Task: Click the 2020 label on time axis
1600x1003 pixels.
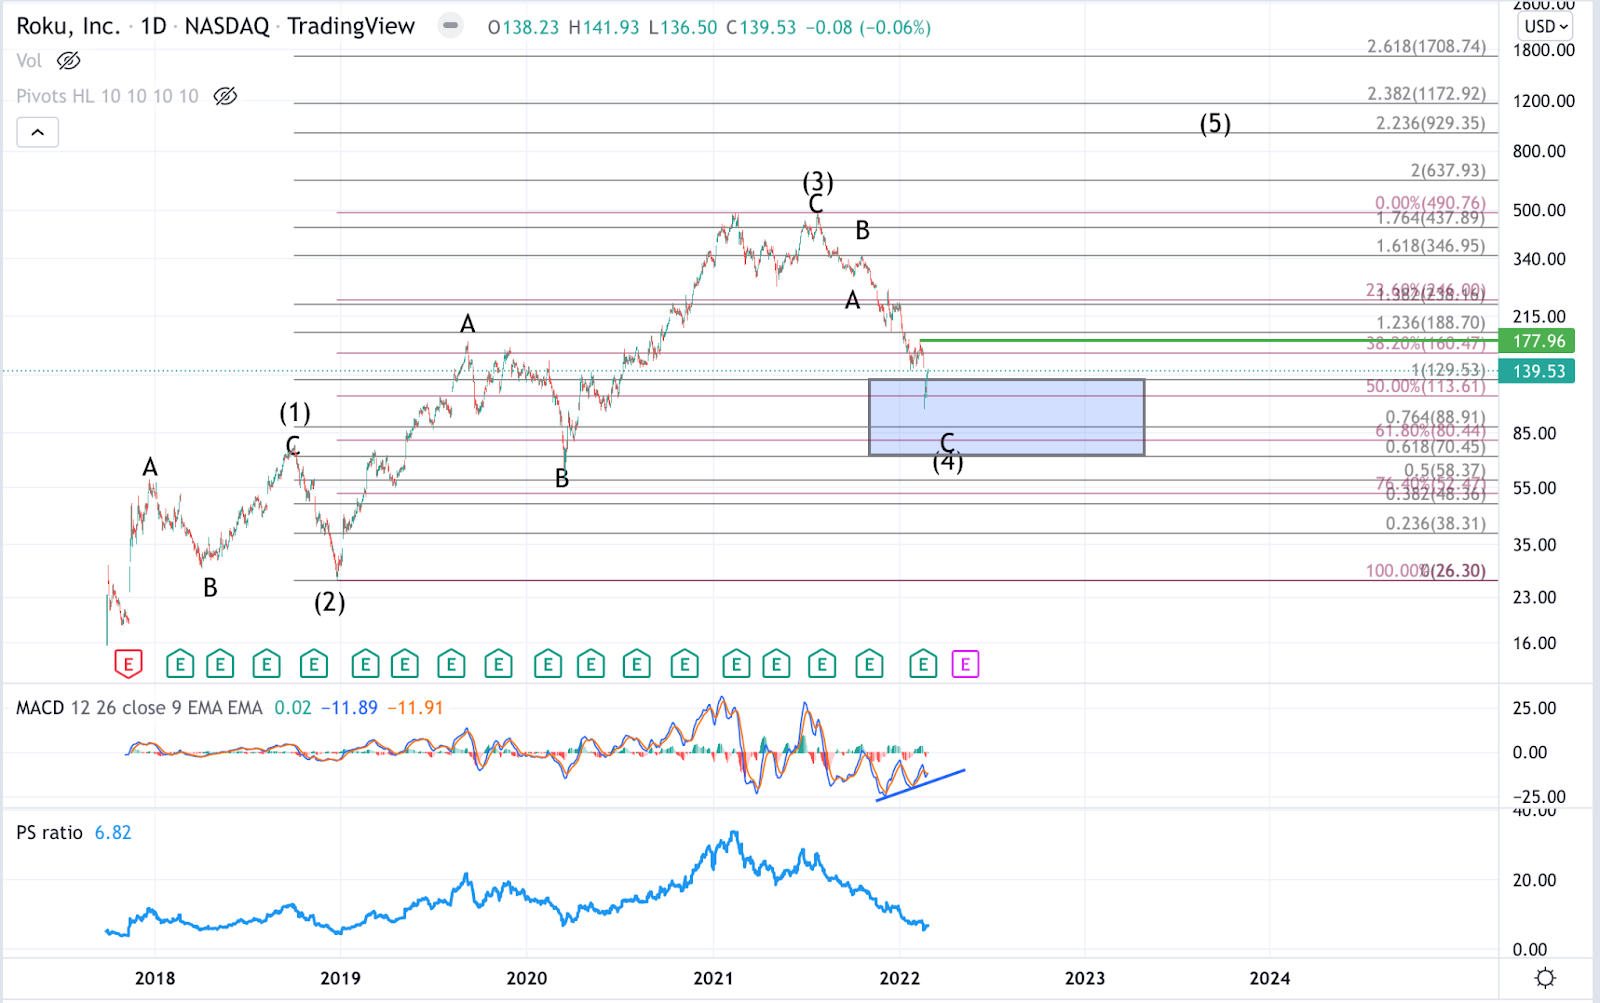Action: (x=526, y=978)
